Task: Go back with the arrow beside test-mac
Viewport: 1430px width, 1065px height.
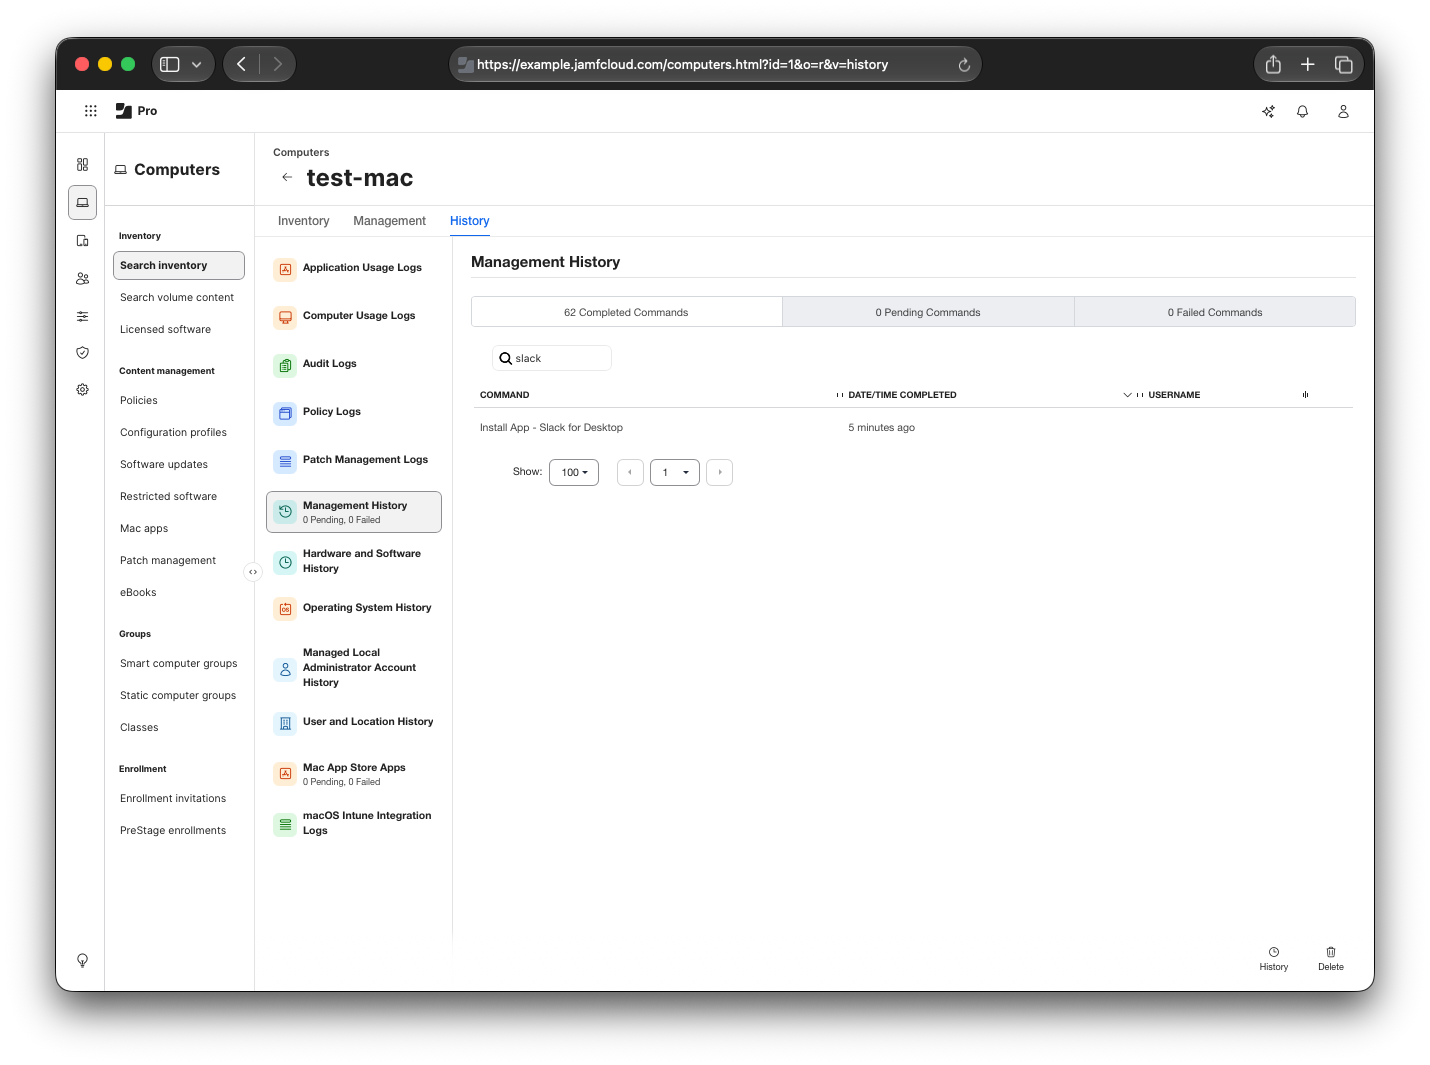Action: point(287,177)
